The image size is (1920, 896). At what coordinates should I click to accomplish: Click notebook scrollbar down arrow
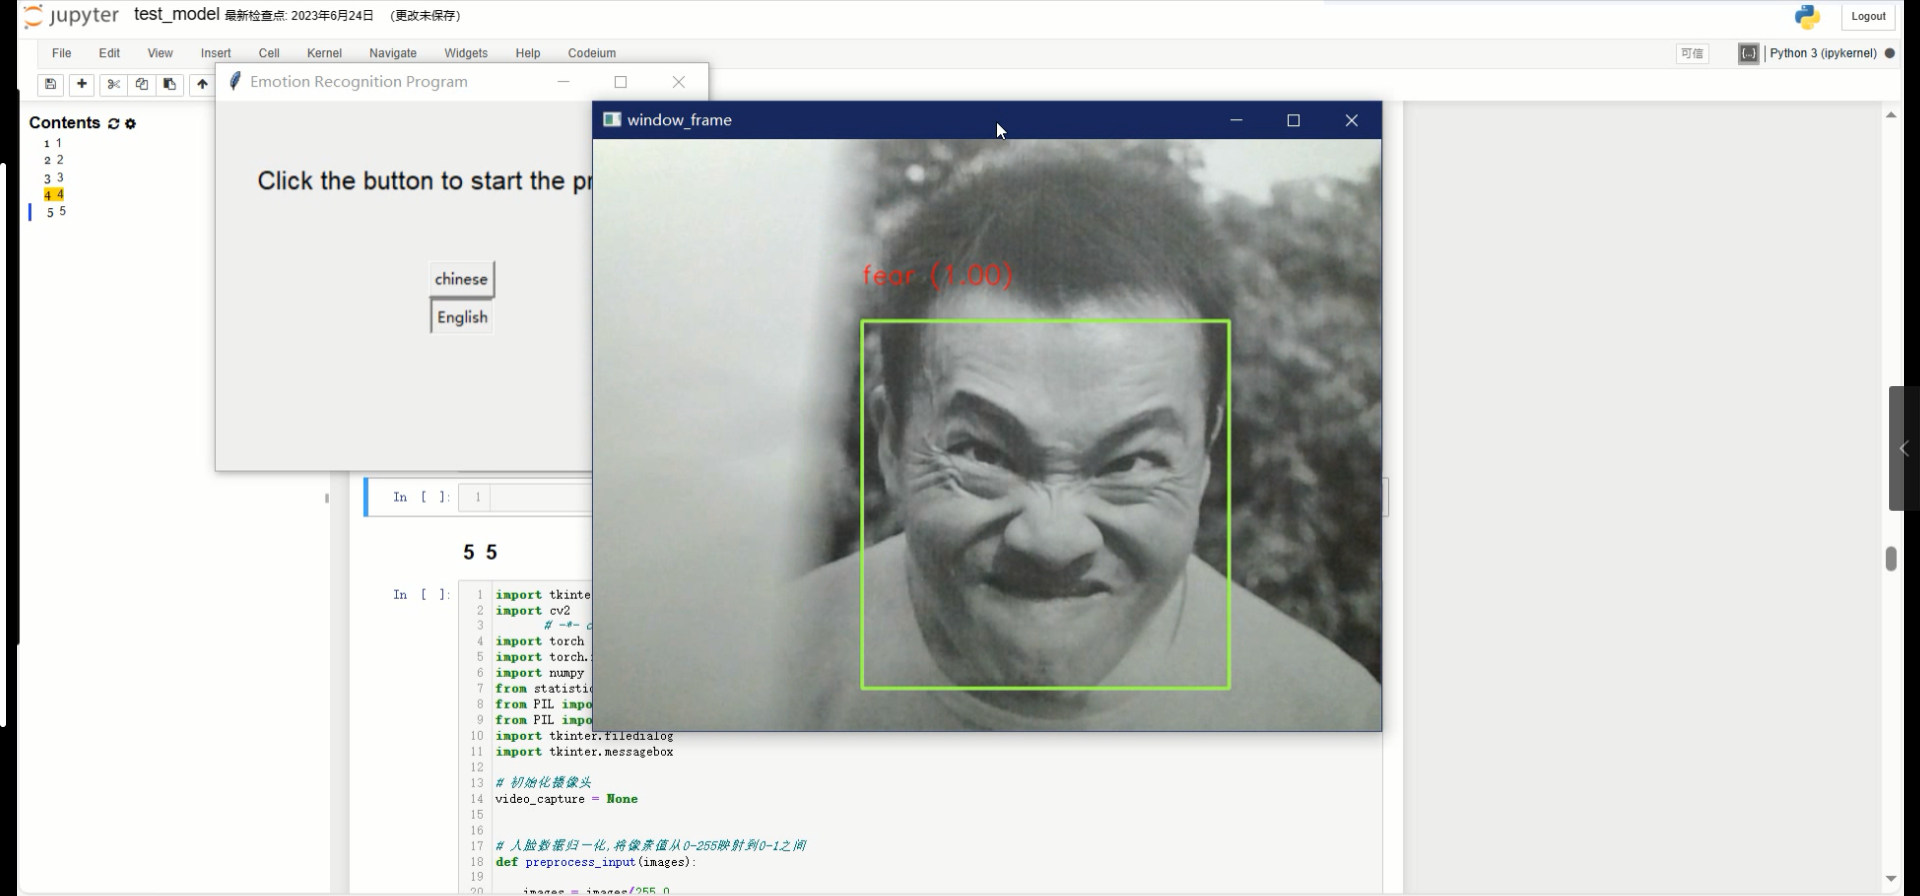point(1891,879)
